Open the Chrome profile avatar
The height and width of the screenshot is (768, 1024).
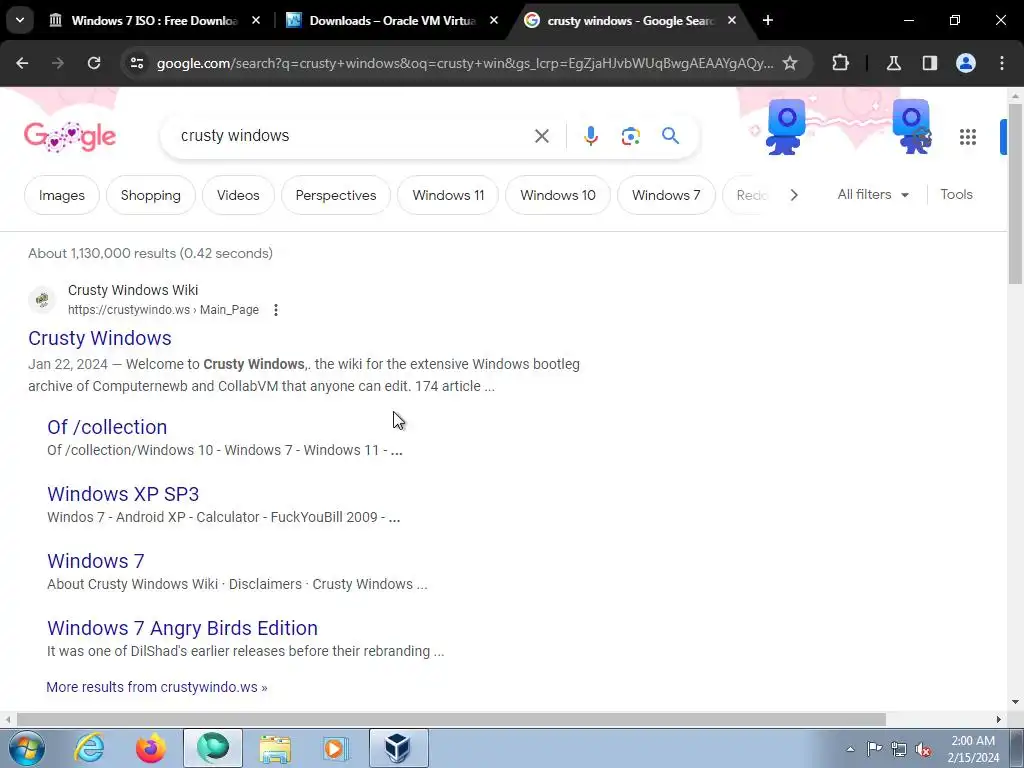click(x=966, y=63)
